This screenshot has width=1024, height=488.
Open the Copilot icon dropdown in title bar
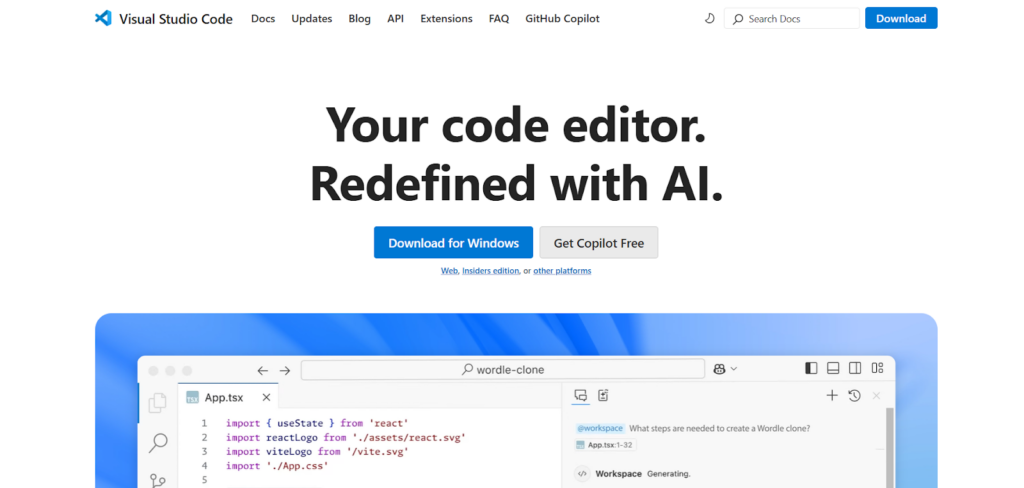pos(726,369)
